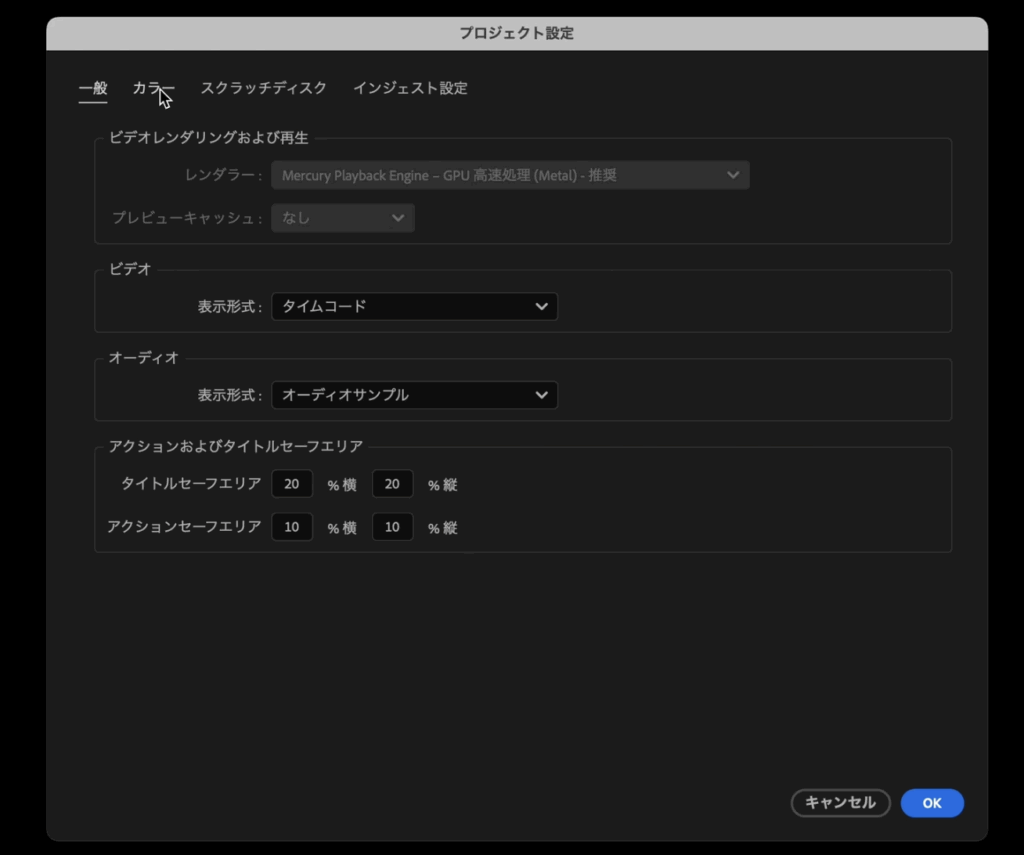Click the タイトルセーフエリア 横 percentage field
This screenshot has width=1024, height=855.
coord(292,484)
